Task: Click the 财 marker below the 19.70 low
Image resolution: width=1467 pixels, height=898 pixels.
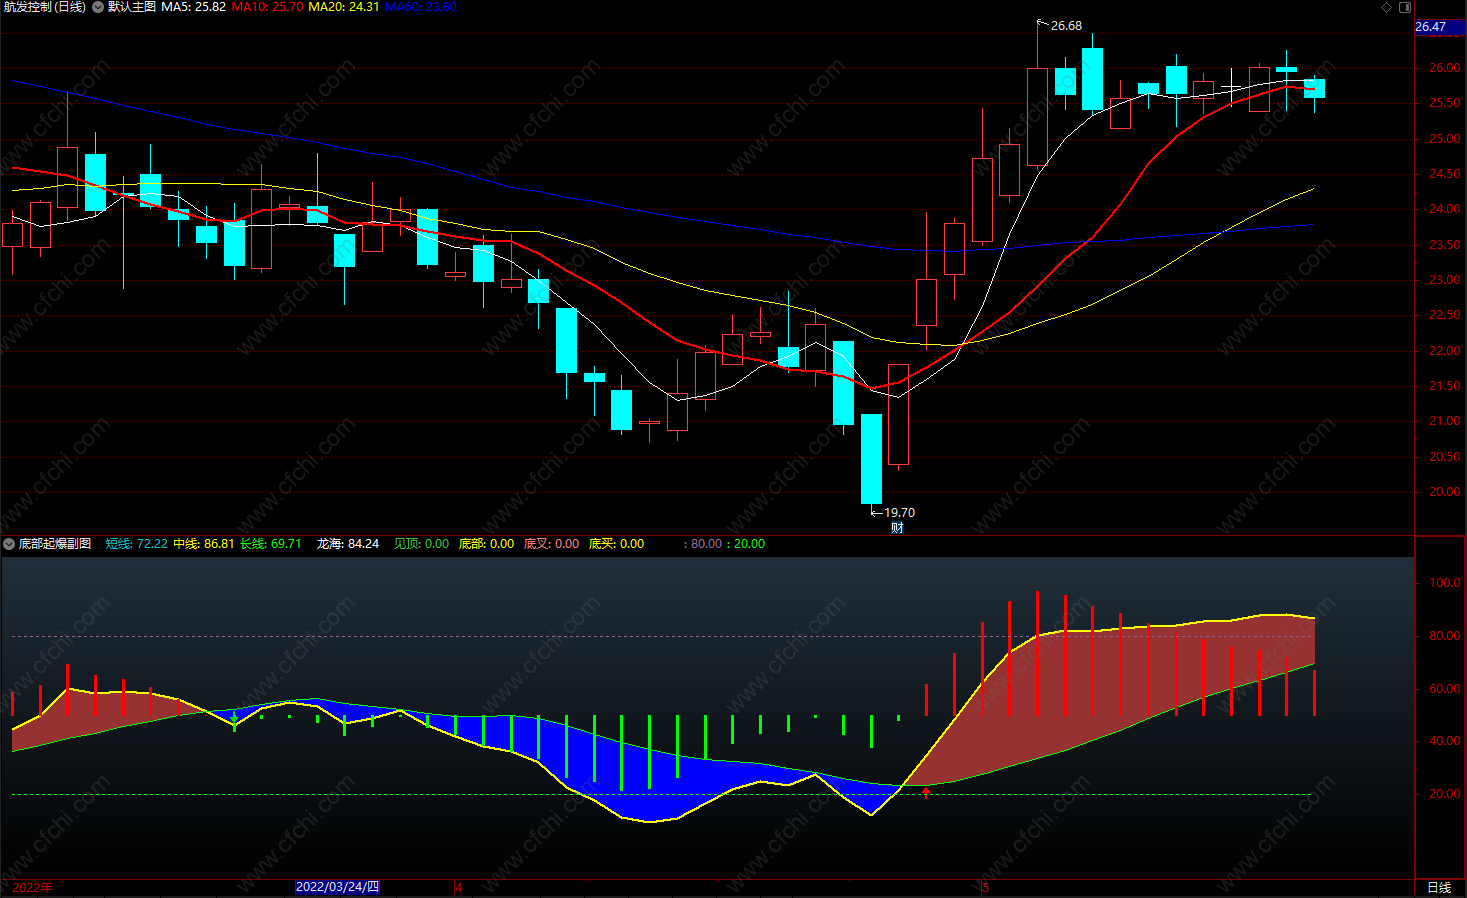Action: [897, 528]
